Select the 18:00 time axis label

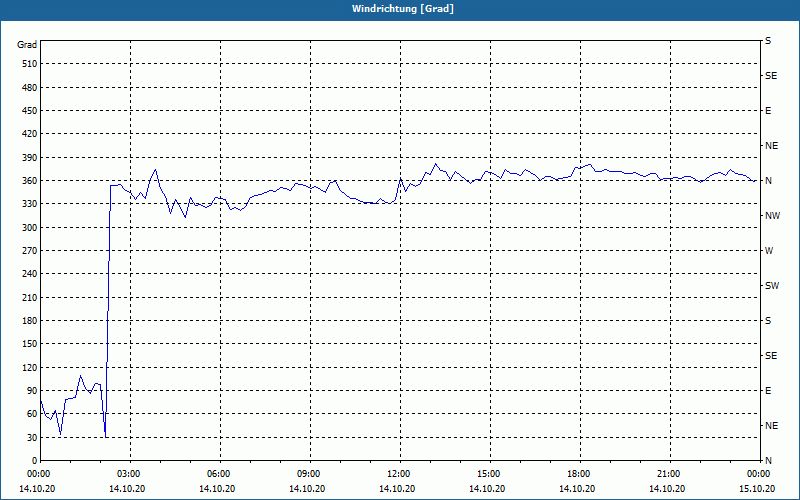tap(580, 474)
